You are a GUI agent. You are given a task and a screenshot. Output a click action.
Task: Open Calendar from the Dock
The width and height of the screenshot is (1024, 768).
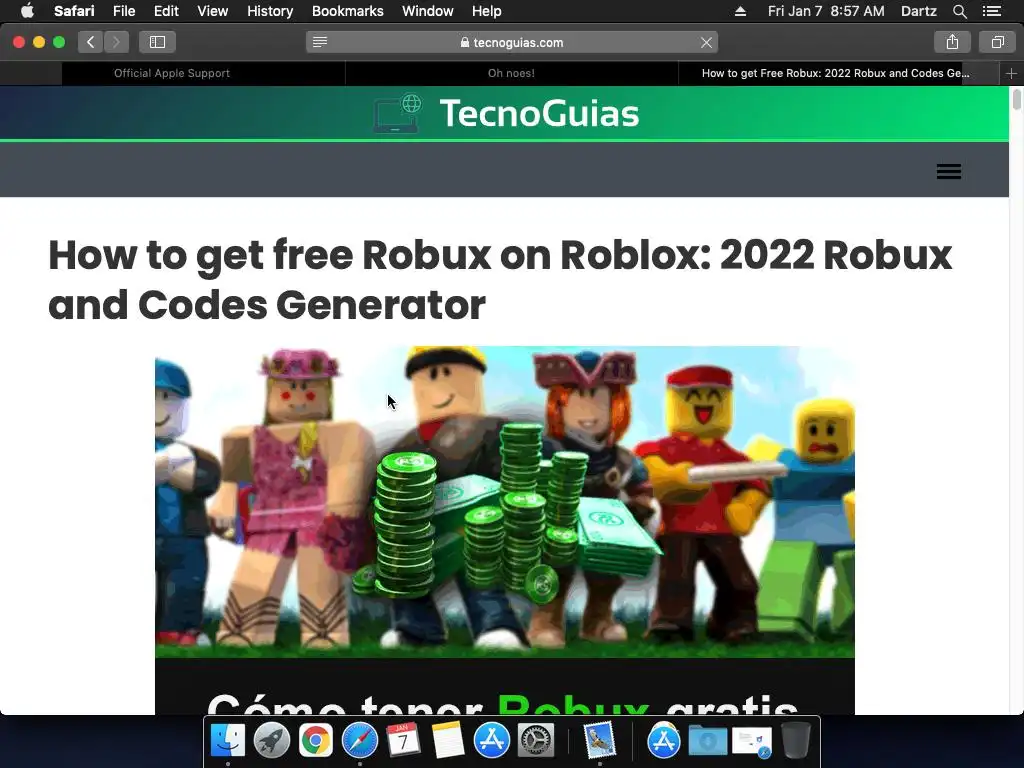tap(403, 740)
